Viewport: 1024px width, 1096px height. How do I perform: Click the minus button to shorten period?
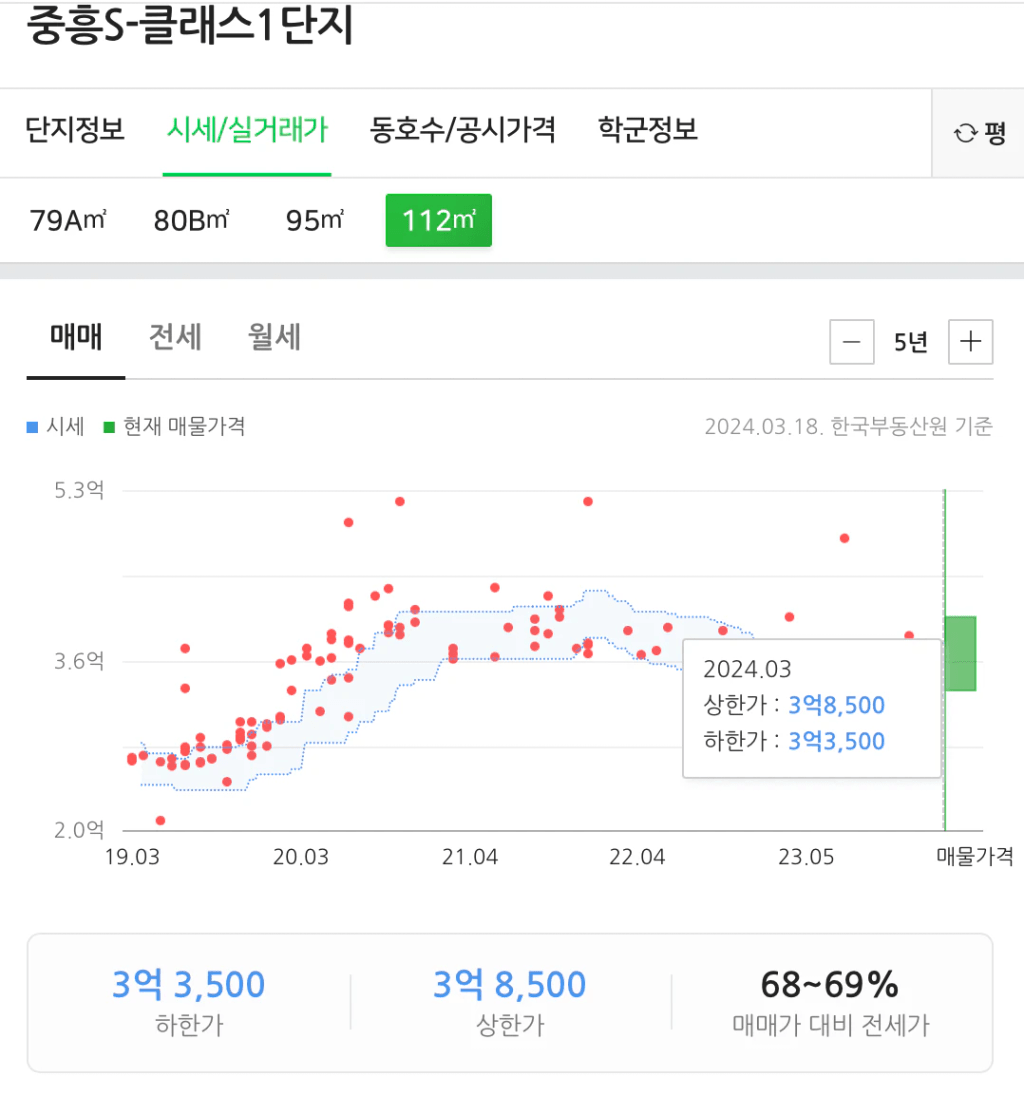851,342
